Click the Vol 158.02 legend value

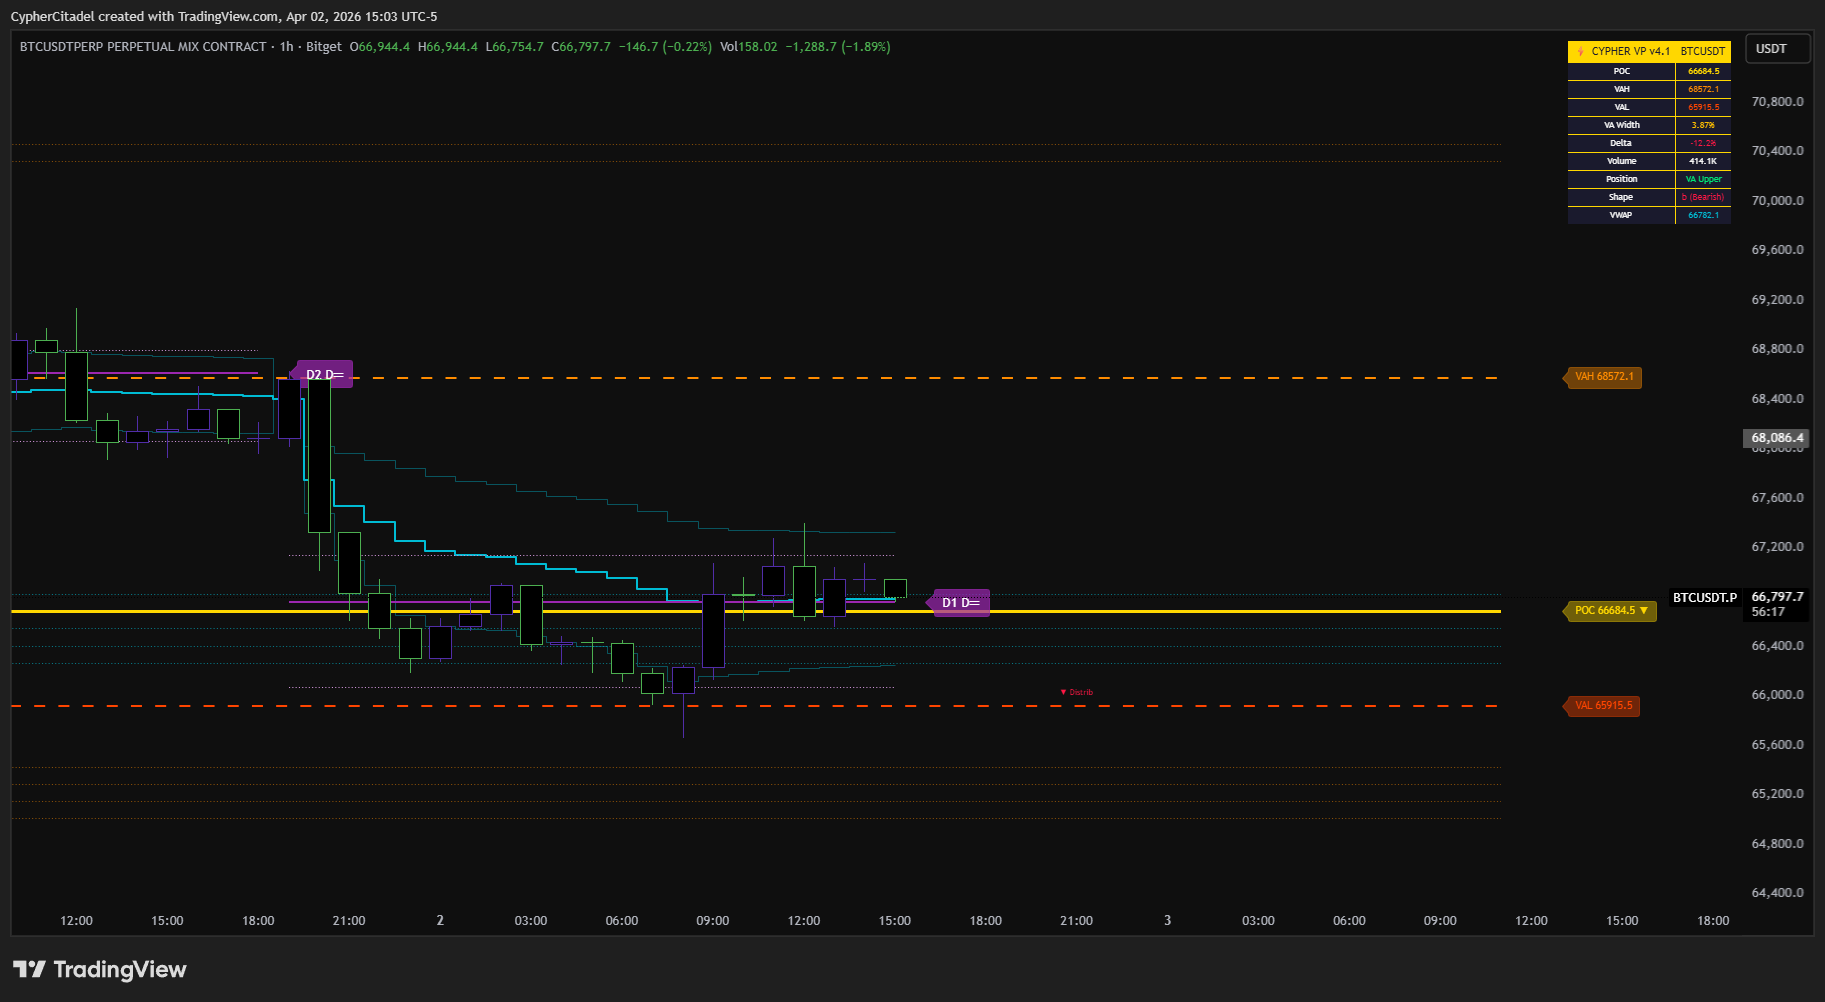pos(748,47)
